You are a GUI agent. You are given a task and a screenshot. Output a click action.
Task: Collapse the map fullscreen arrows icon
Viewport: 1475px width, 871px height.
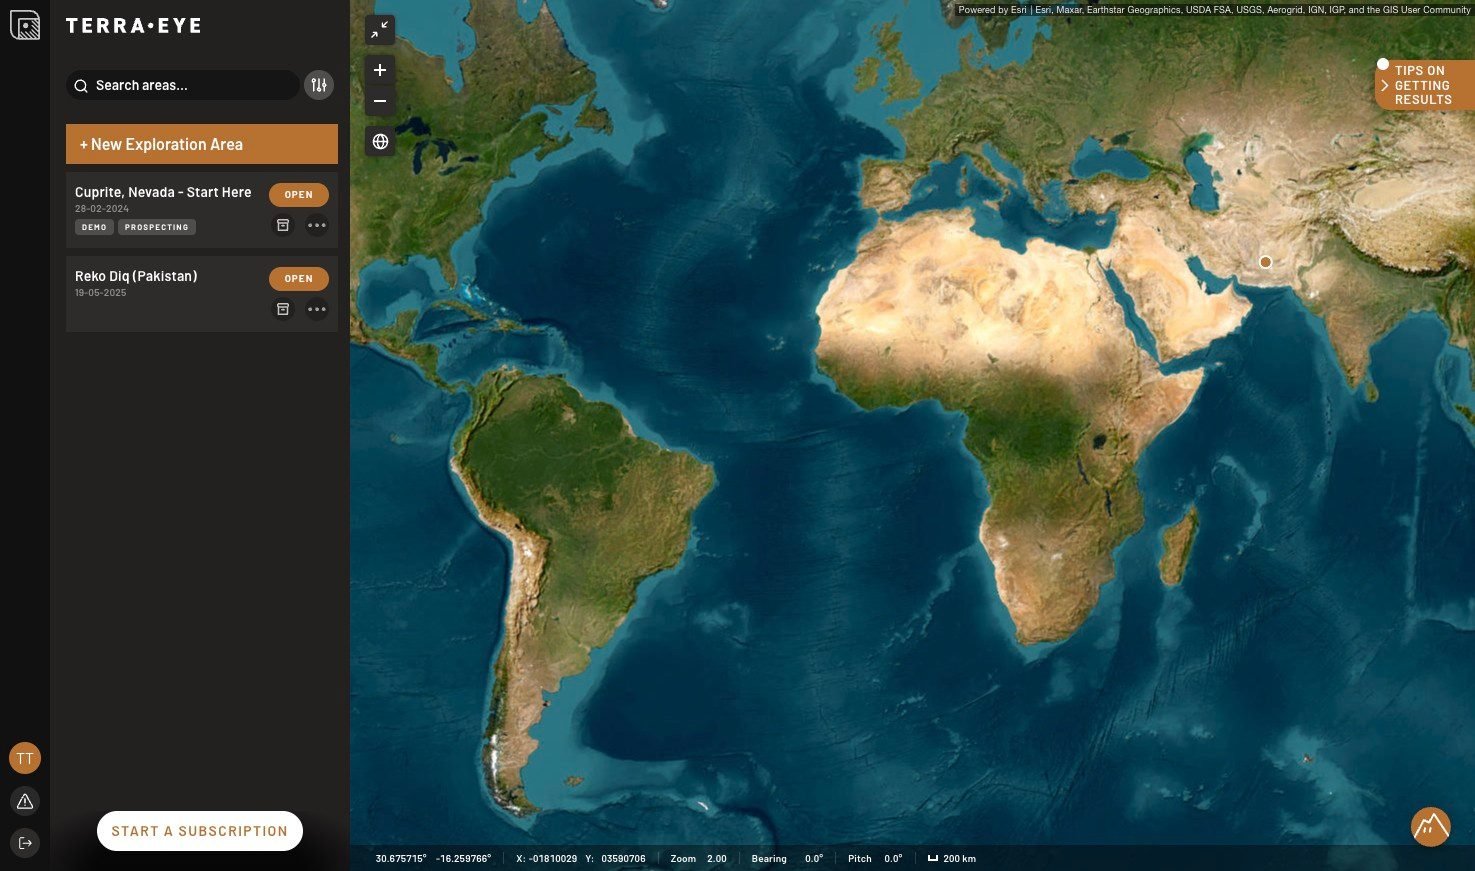380,30
